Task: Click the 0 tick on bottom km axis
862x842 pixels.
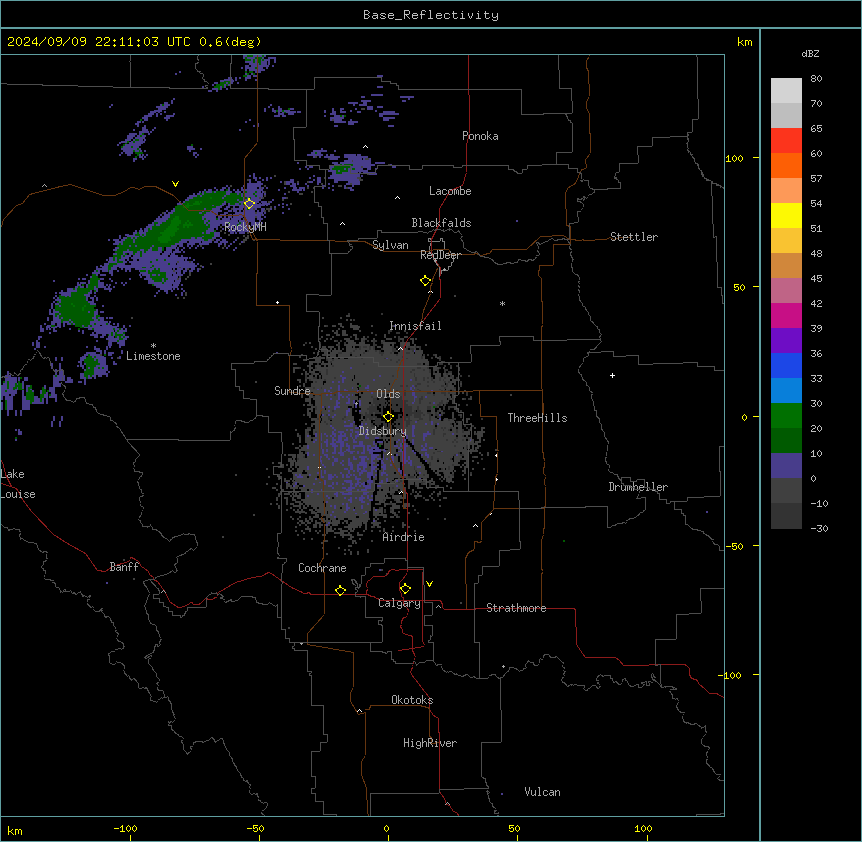Action: point(386,828)
